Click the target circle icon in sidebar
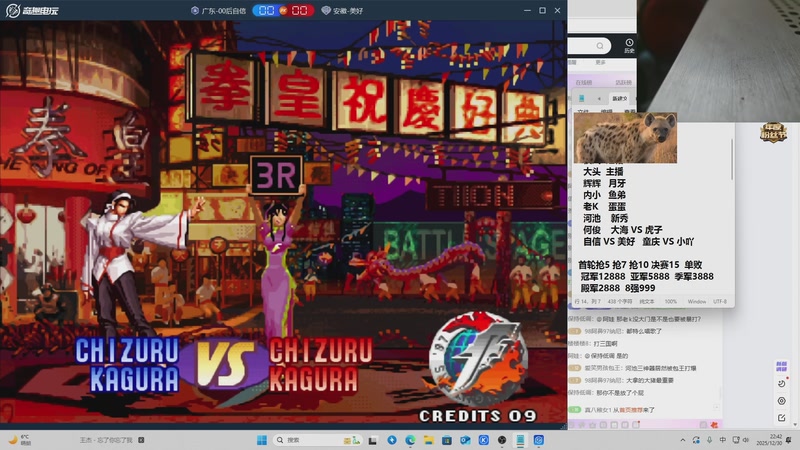Viewport: 800px width, 450px height. [x=782, y=401]
